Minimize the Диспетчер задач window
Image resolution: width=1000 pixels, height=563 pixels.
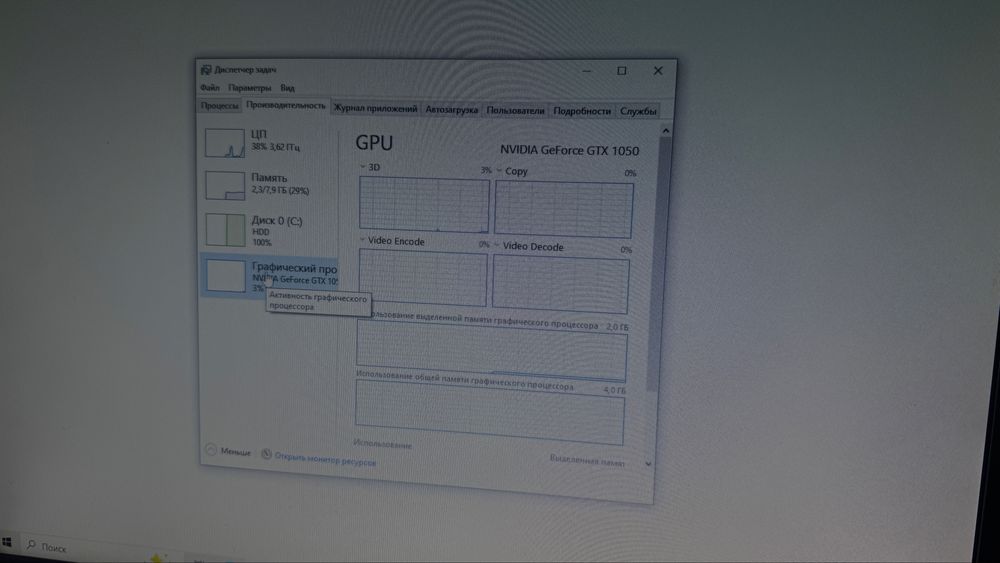[x=587, y=70]
